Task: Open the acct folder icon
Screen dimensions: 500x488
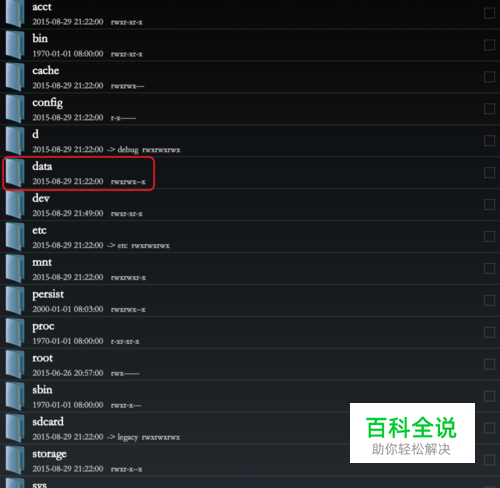Action: click(x=15, y=13)
